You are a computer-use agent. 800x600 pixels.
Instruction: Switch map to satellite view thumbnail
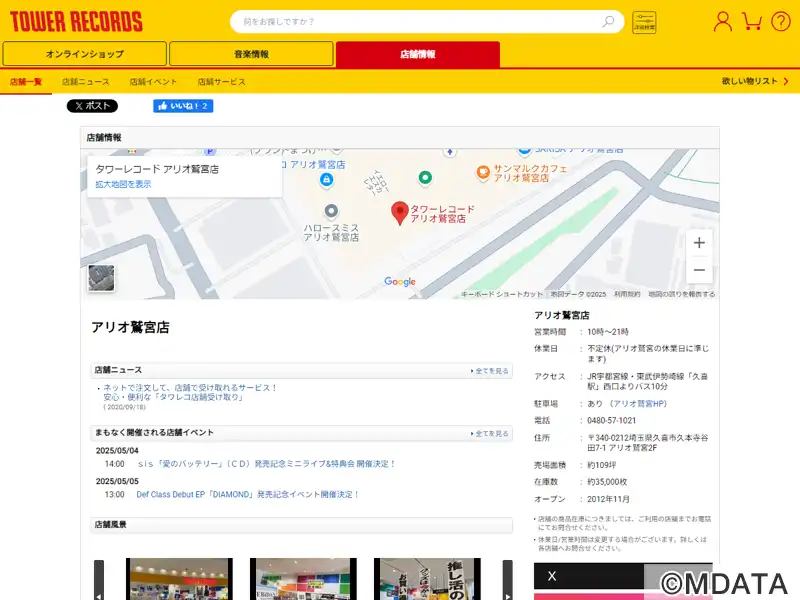point(101,278)
